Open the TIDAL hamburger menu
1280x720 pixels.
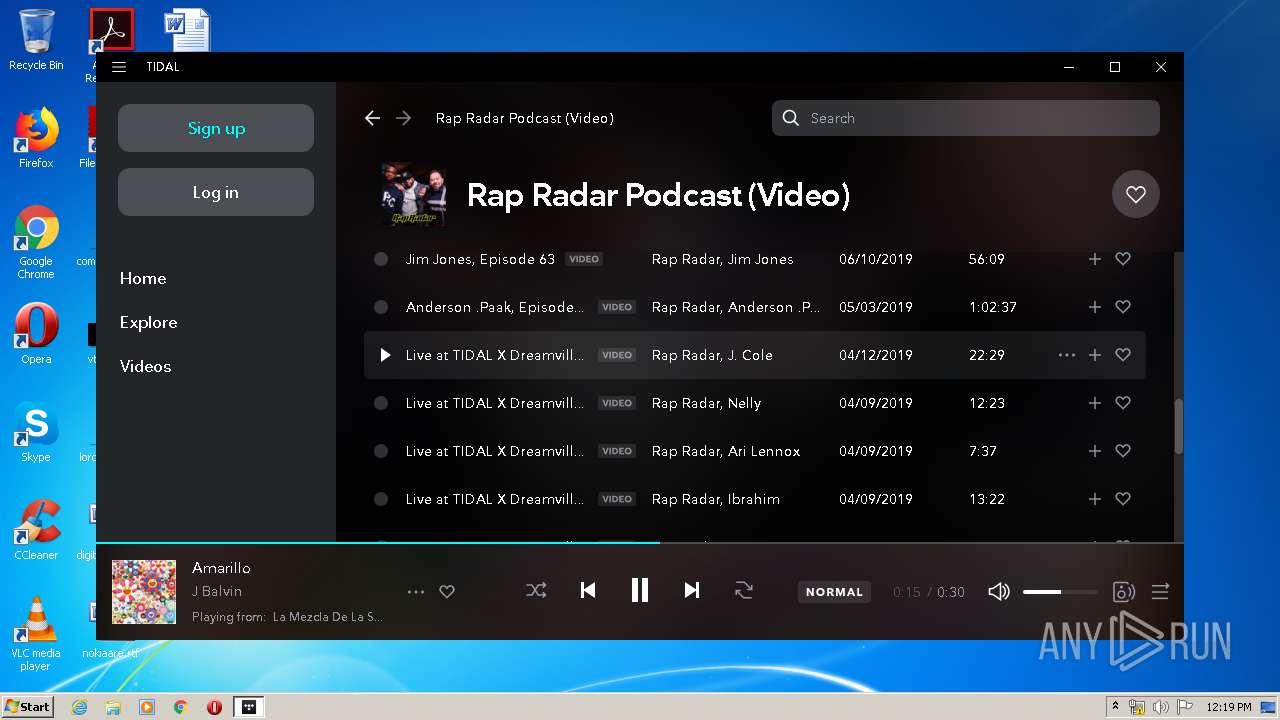[119, 67]
